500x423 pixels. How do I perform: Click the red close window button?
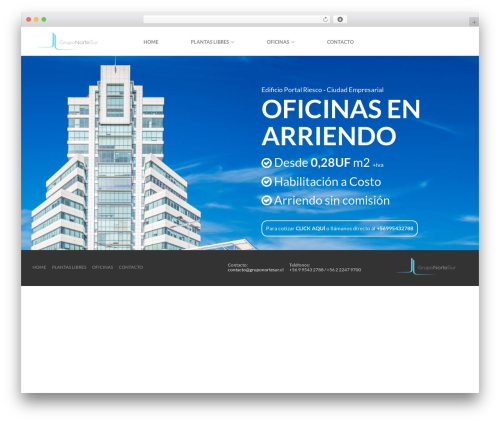[x=29, y=19]
